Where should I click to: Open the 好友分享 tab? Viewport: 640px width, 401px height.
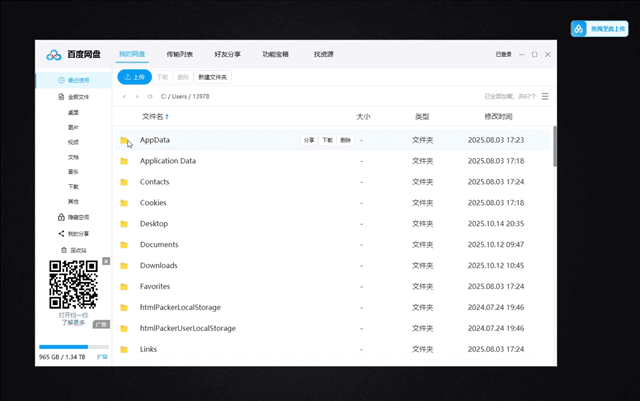tap(227, 54)
